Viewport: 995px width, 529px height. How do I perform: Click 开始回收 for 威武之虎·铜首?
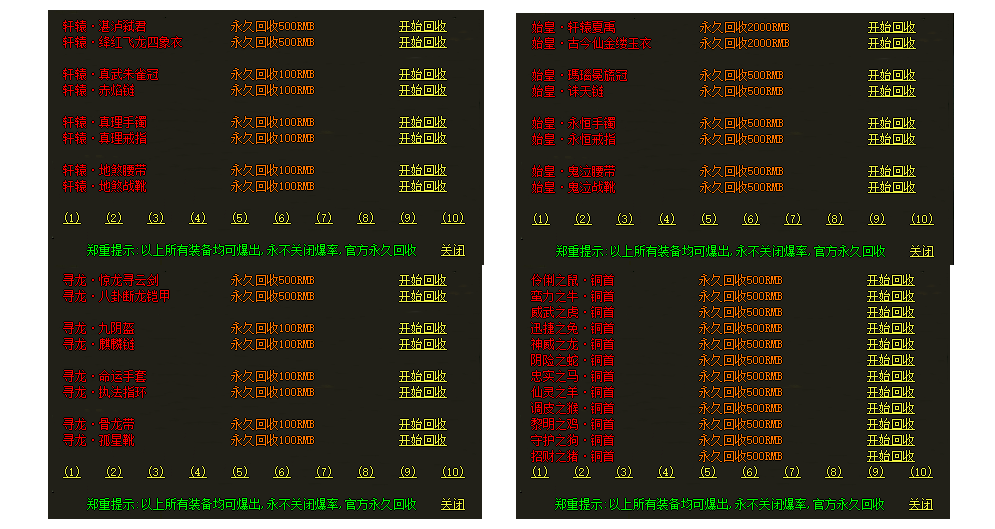[x=891, y=312]
